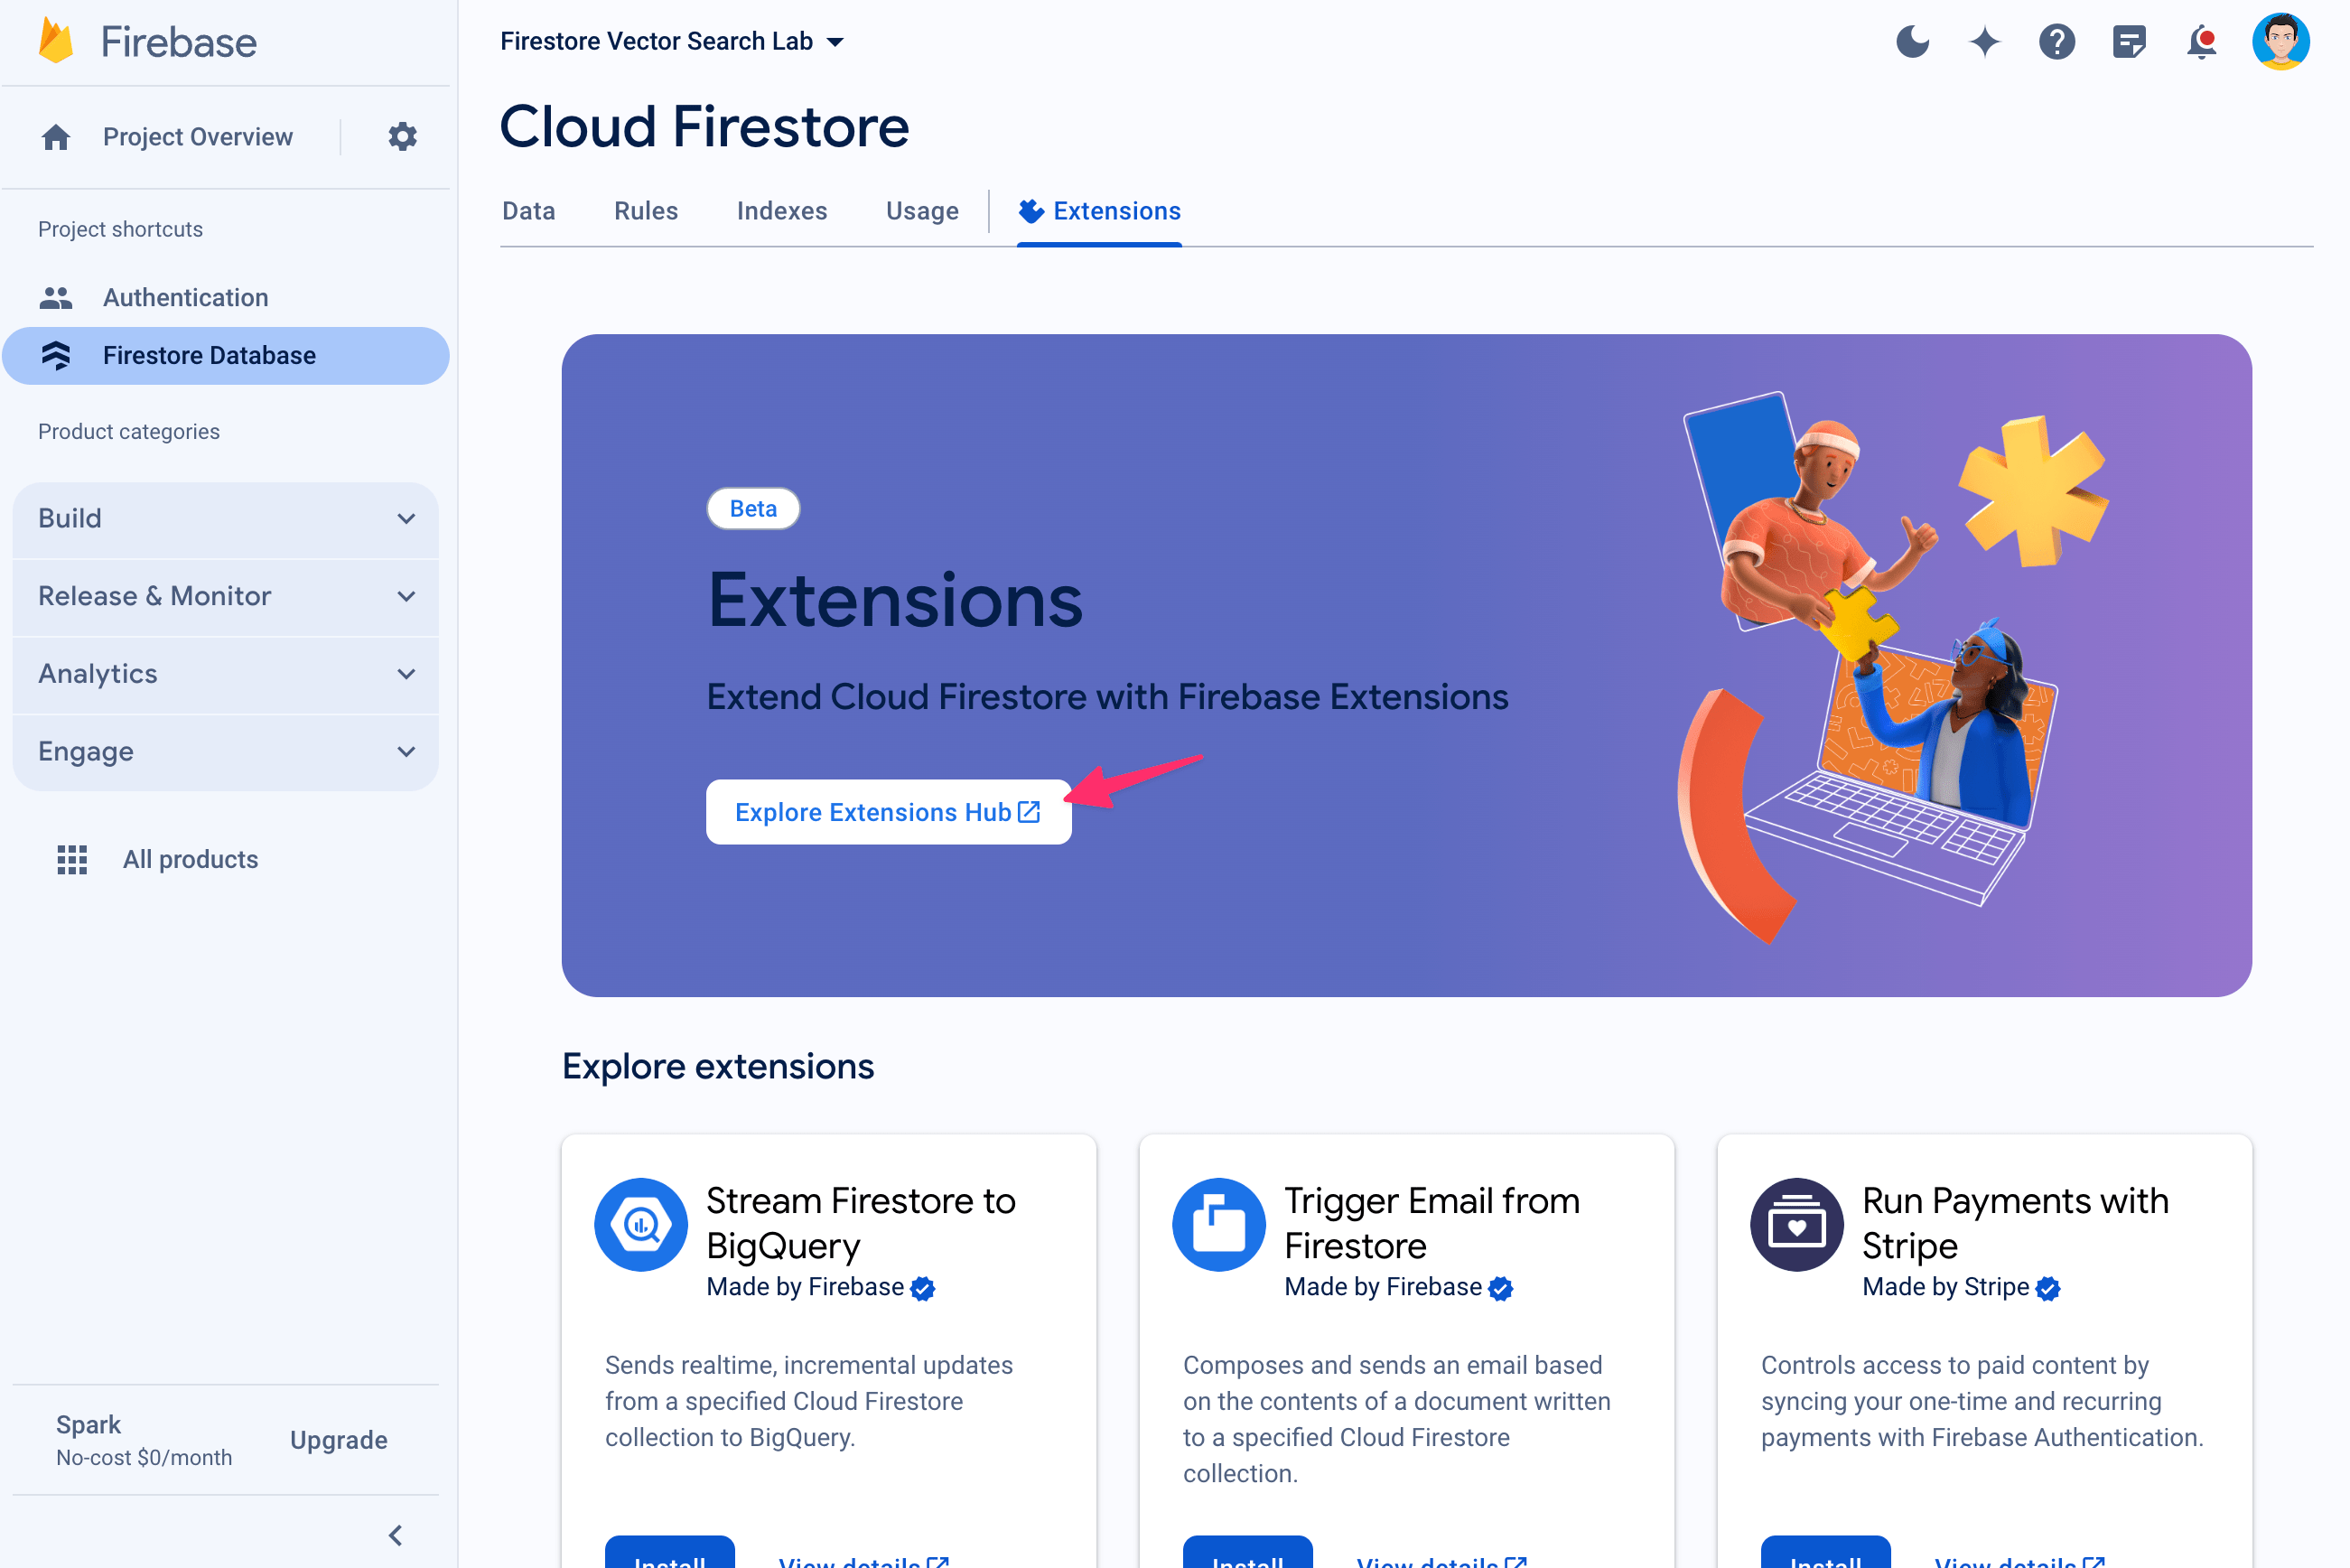Click the help question mark icon
This screenshot has width=2350, height=1568.
[2056, 41]
